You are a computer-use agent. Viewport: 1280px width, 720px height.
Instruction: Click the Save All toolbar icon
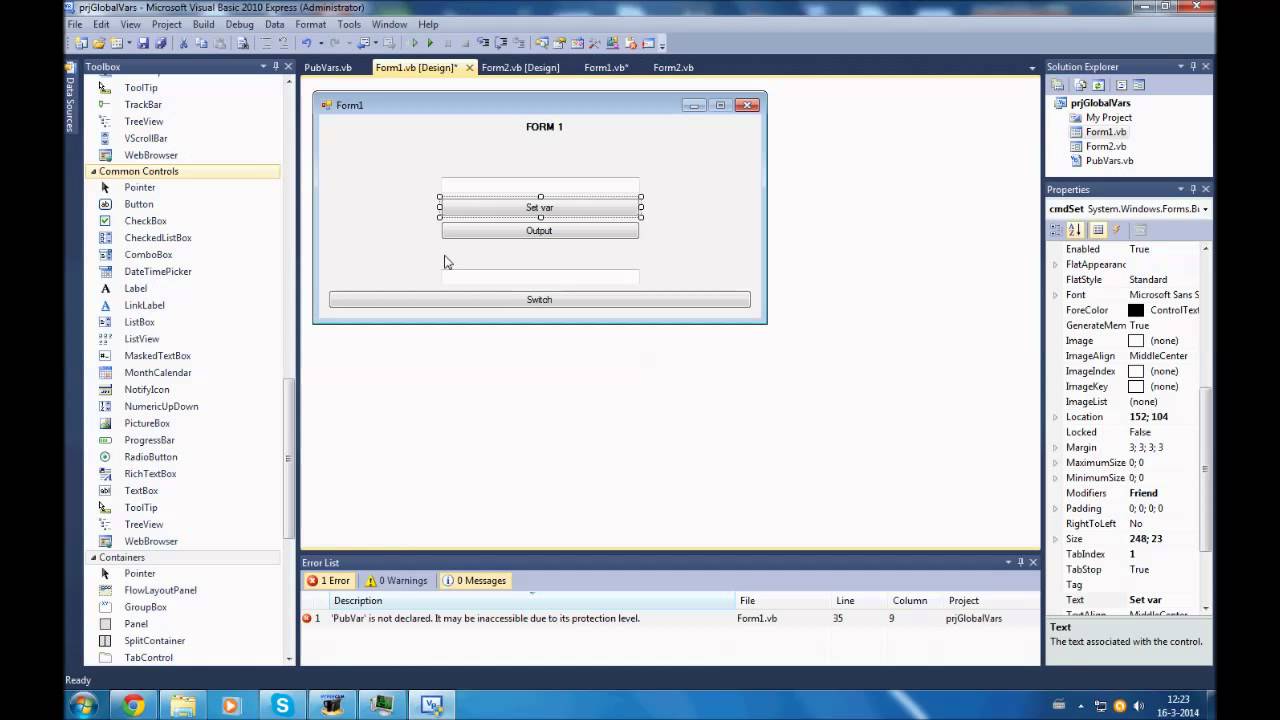pos(160,43)
